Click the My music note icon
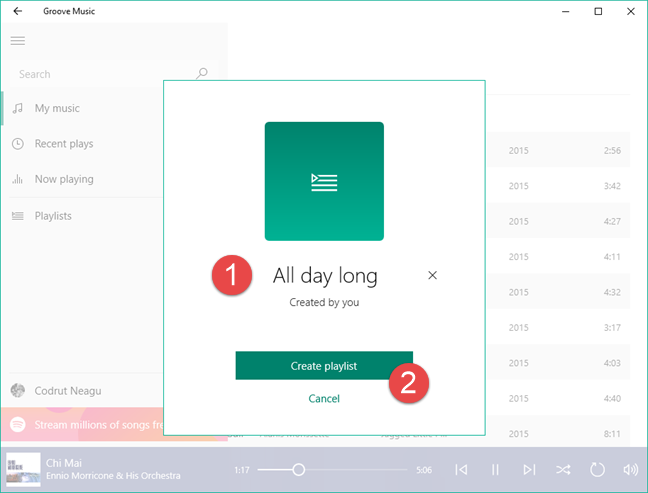This screenshot has width=648, height=493. coord(17,108)
